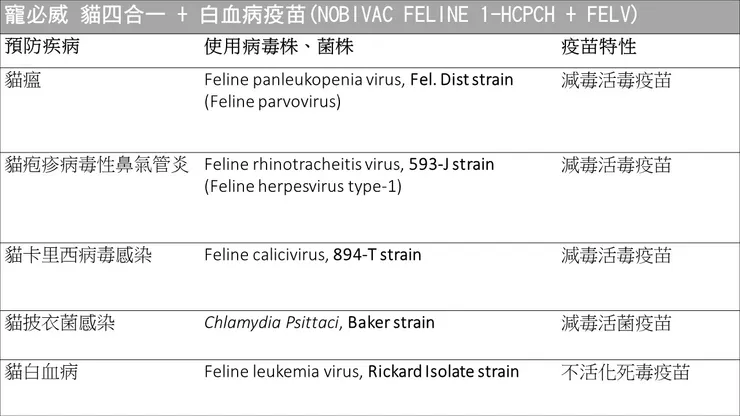Click the 貓瘟 disease cell
This screenshot has width=740, height=416.
(x=24, y=80)
